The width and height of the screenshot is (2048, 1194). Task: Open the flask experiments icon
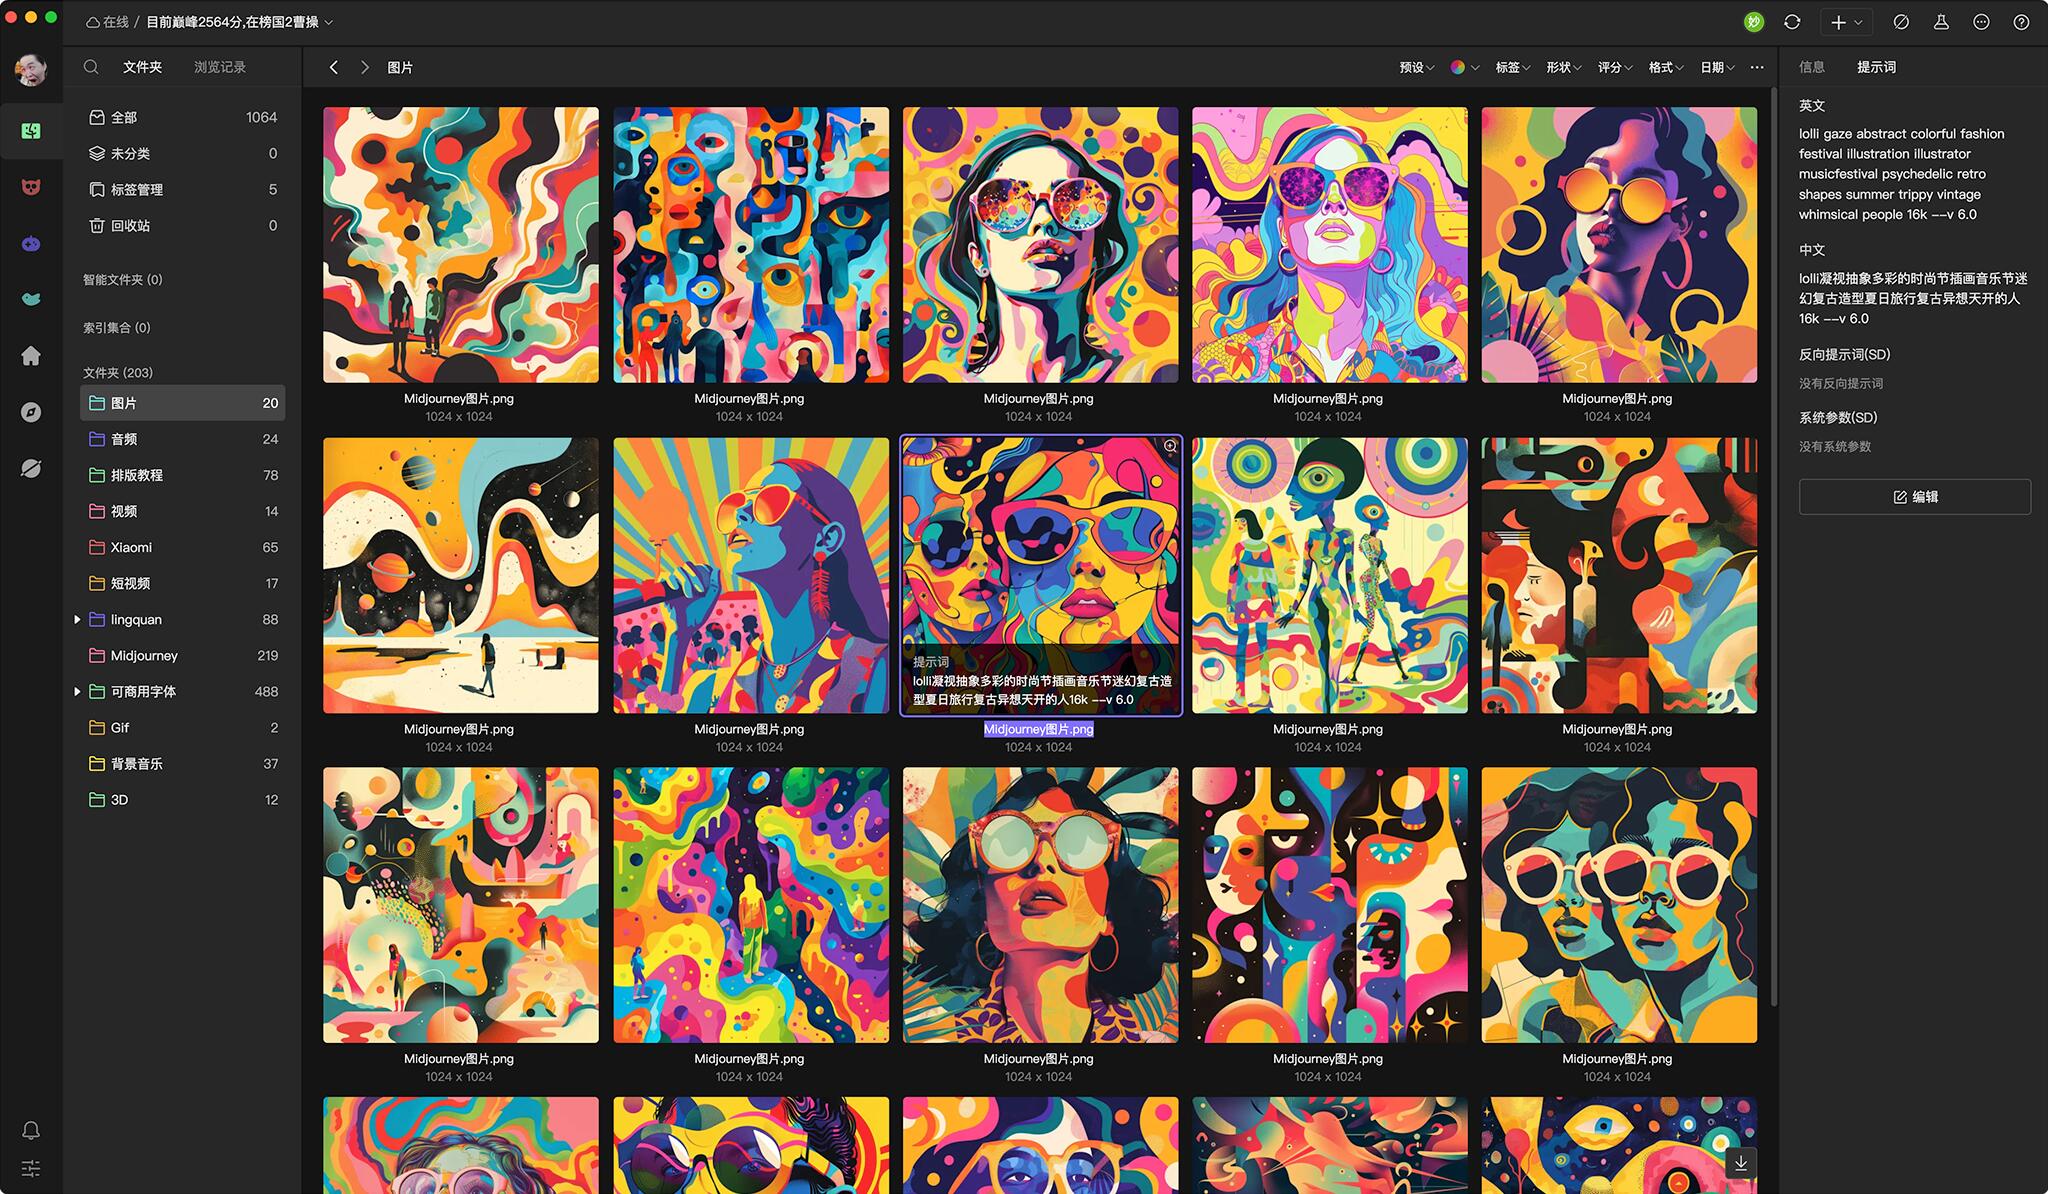(1941, 22)
